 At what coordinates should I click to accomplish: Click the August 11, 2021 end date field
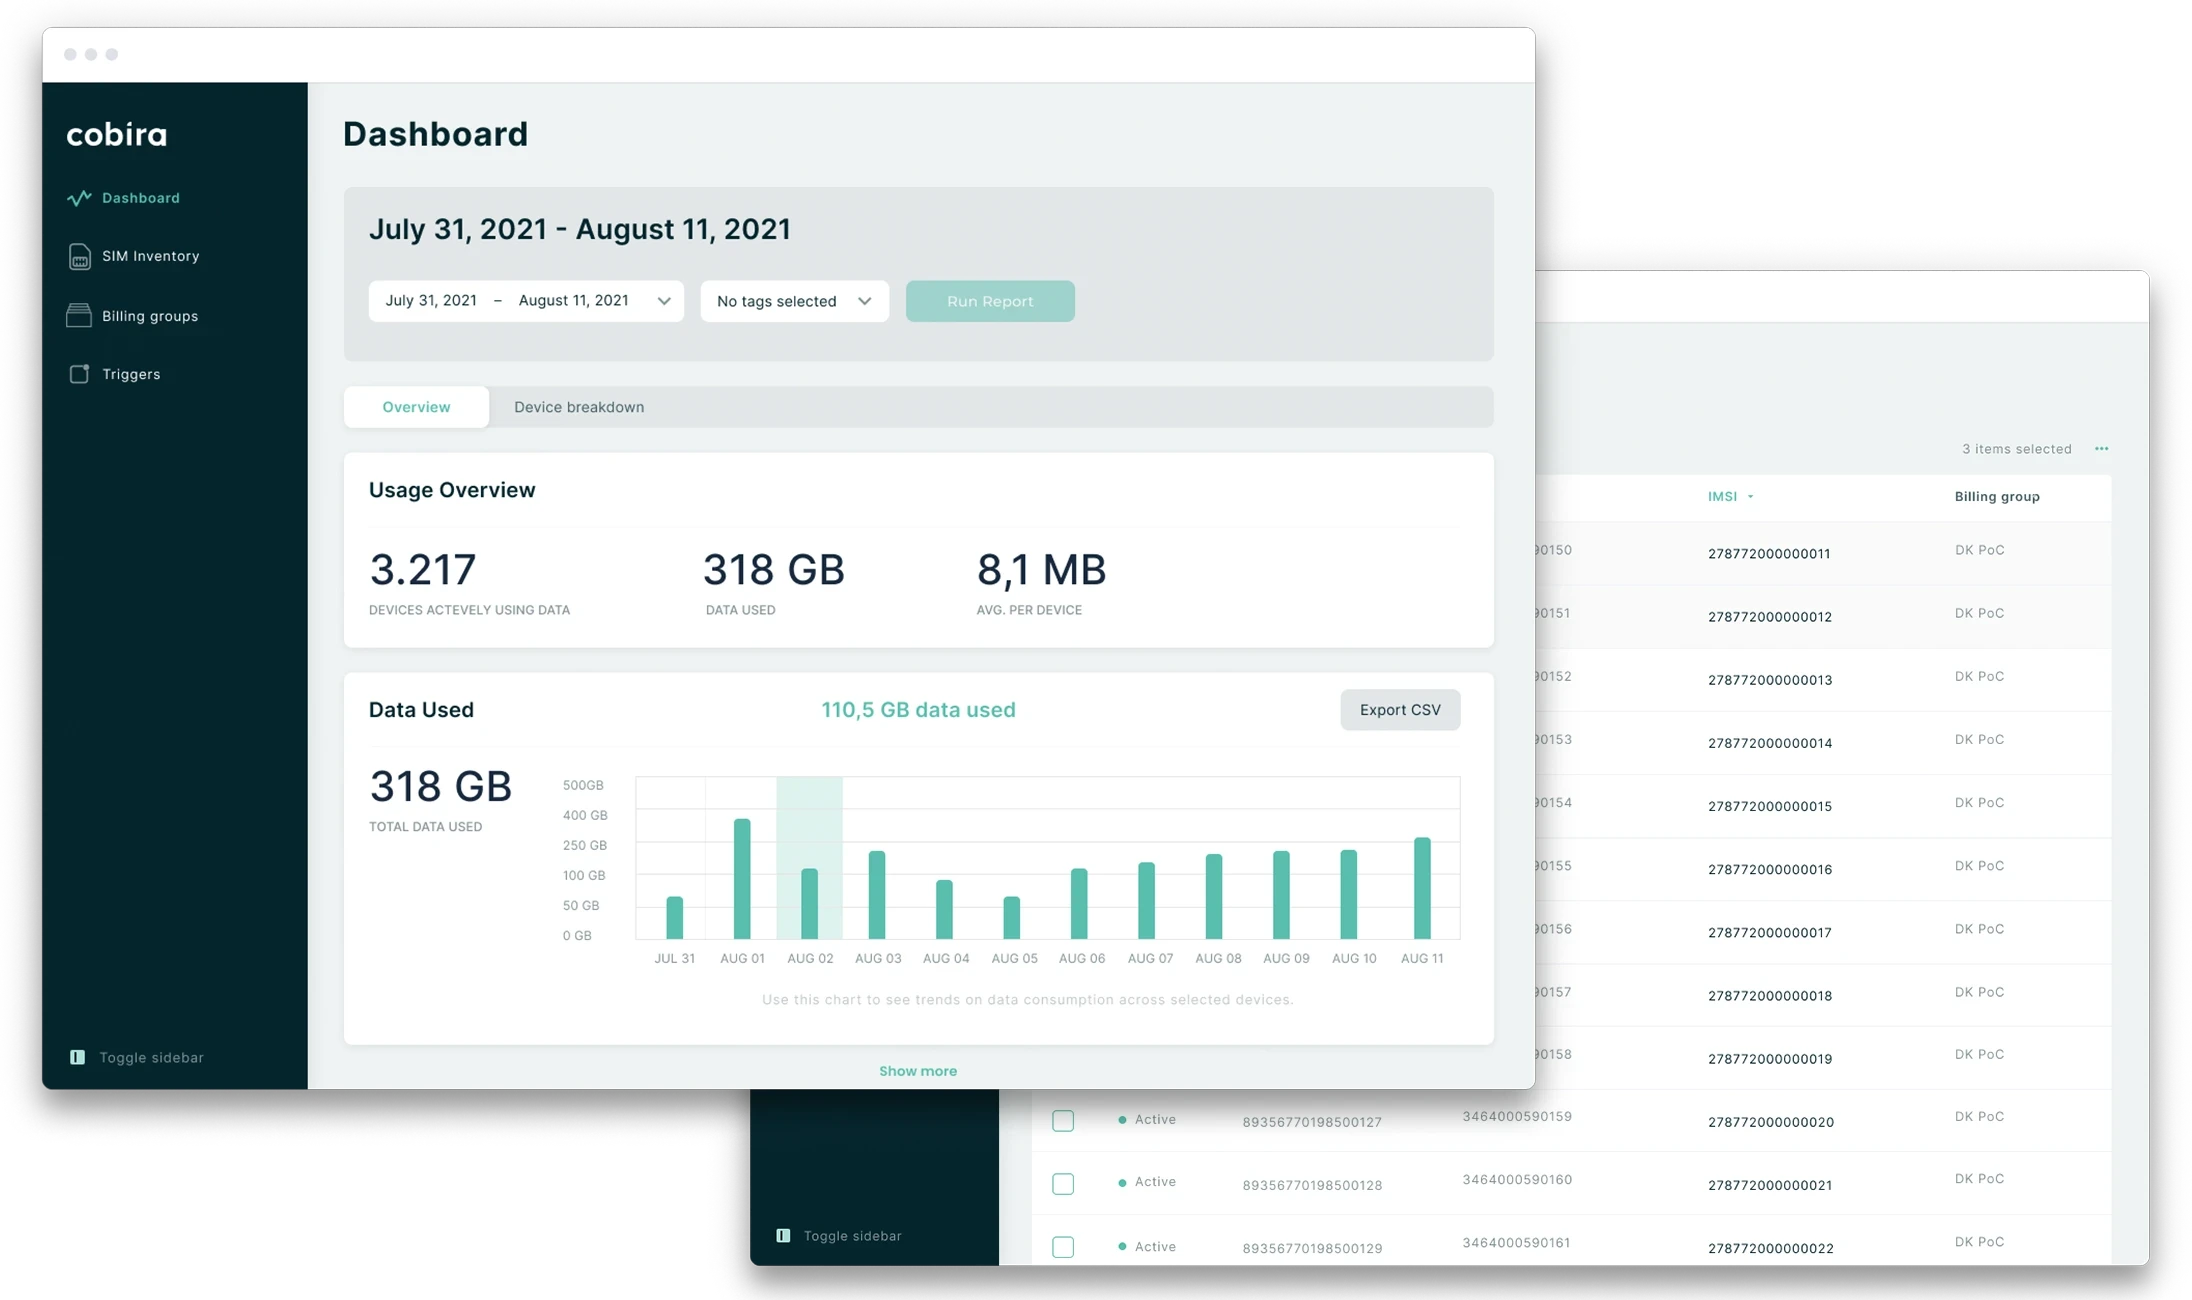pos(573,300)
